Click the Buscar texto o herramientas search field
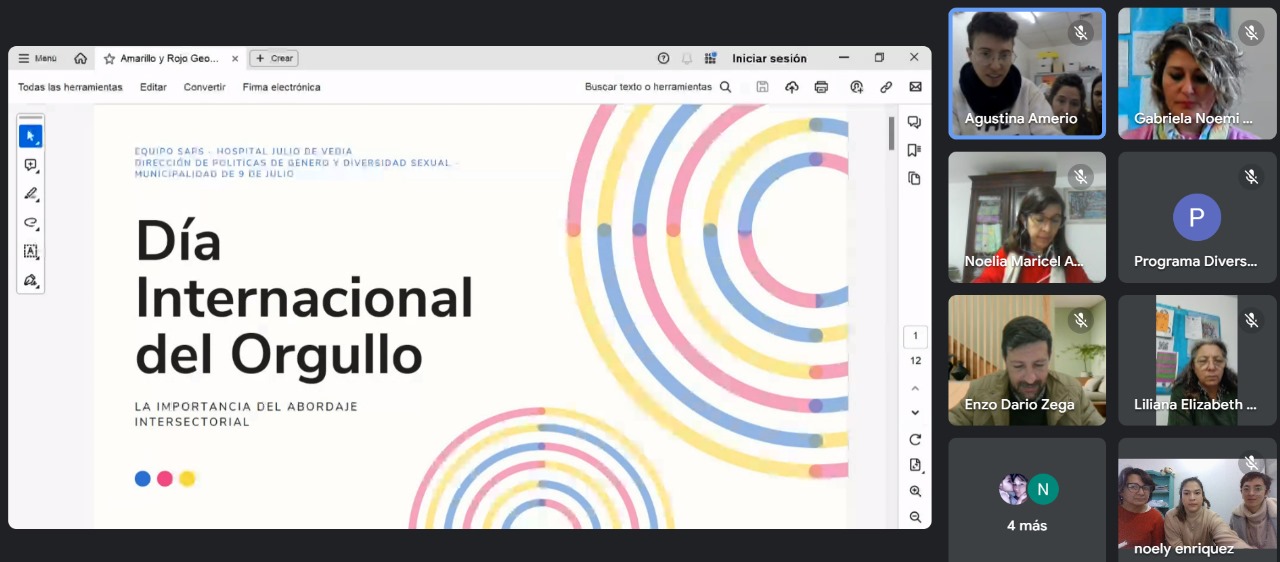This screenshot has width=1280, height=562. click(x=648, y=87)
